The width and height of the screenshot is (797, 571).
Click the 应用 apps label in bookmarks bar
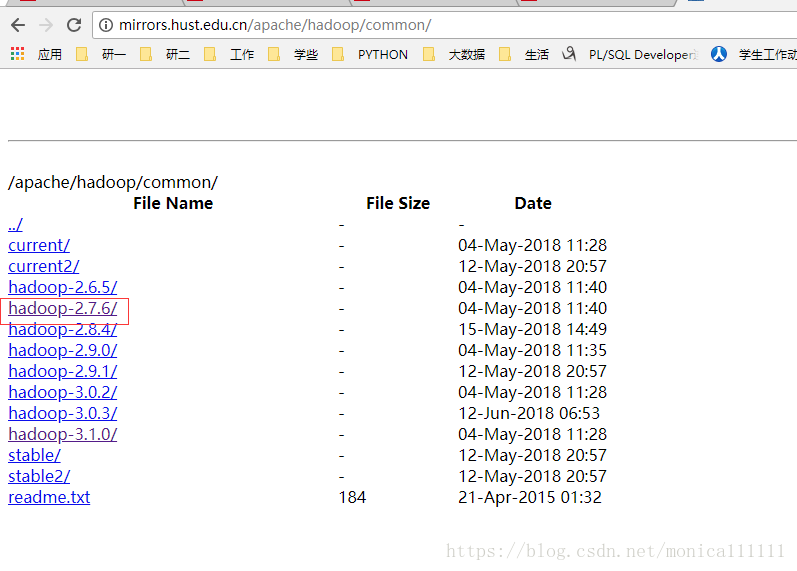pyautogui.click(x=50, y=54)
